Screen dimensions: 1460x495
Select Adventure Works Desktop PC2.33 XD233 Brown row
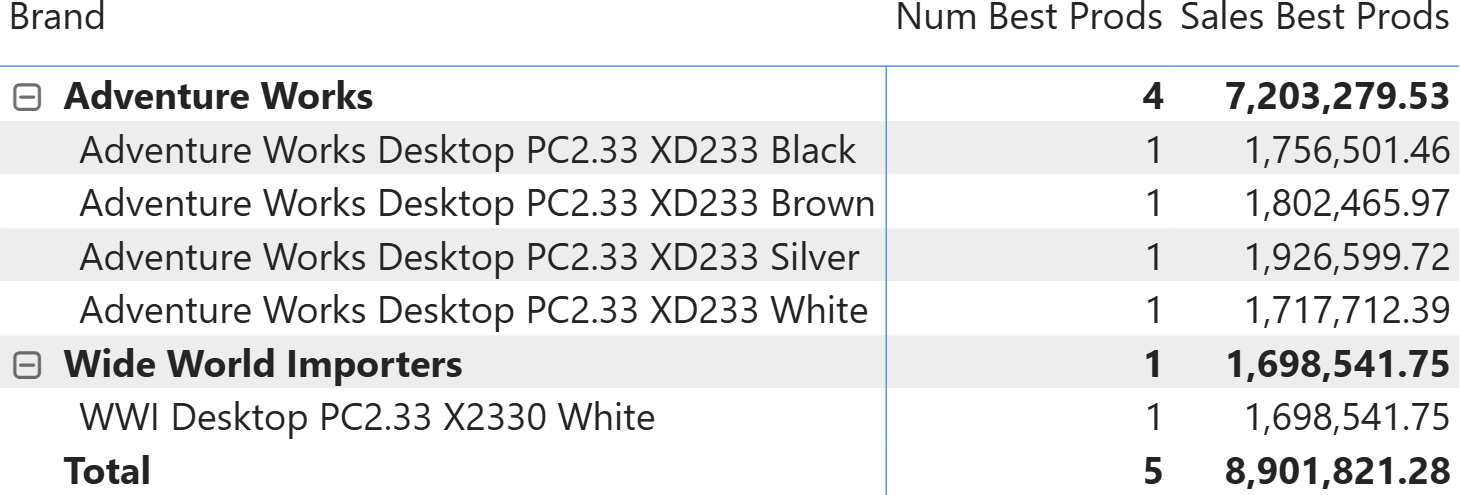pos(477,204)
